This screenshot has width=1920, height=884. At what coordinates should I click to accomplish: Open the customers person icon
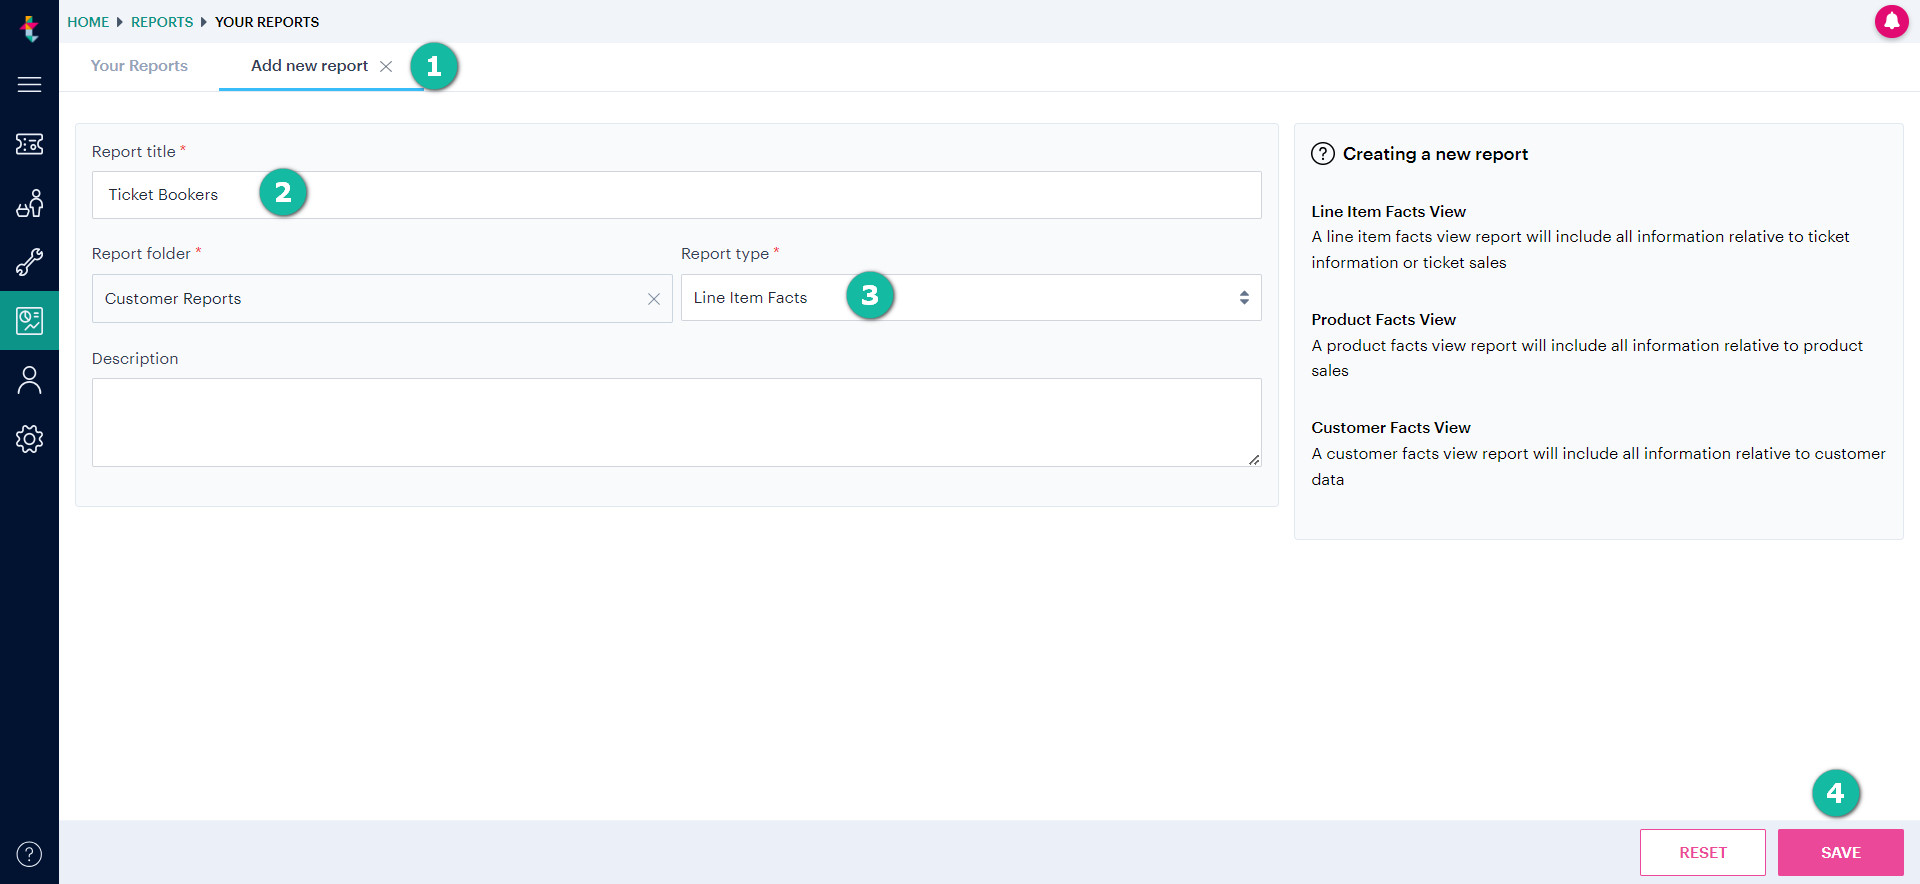tap(30, 380)
